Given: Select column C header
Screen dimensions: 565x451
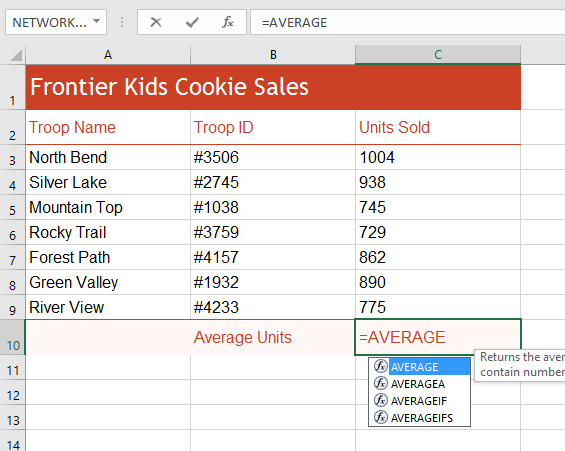Looking at the screenshot, I should 438,55.
